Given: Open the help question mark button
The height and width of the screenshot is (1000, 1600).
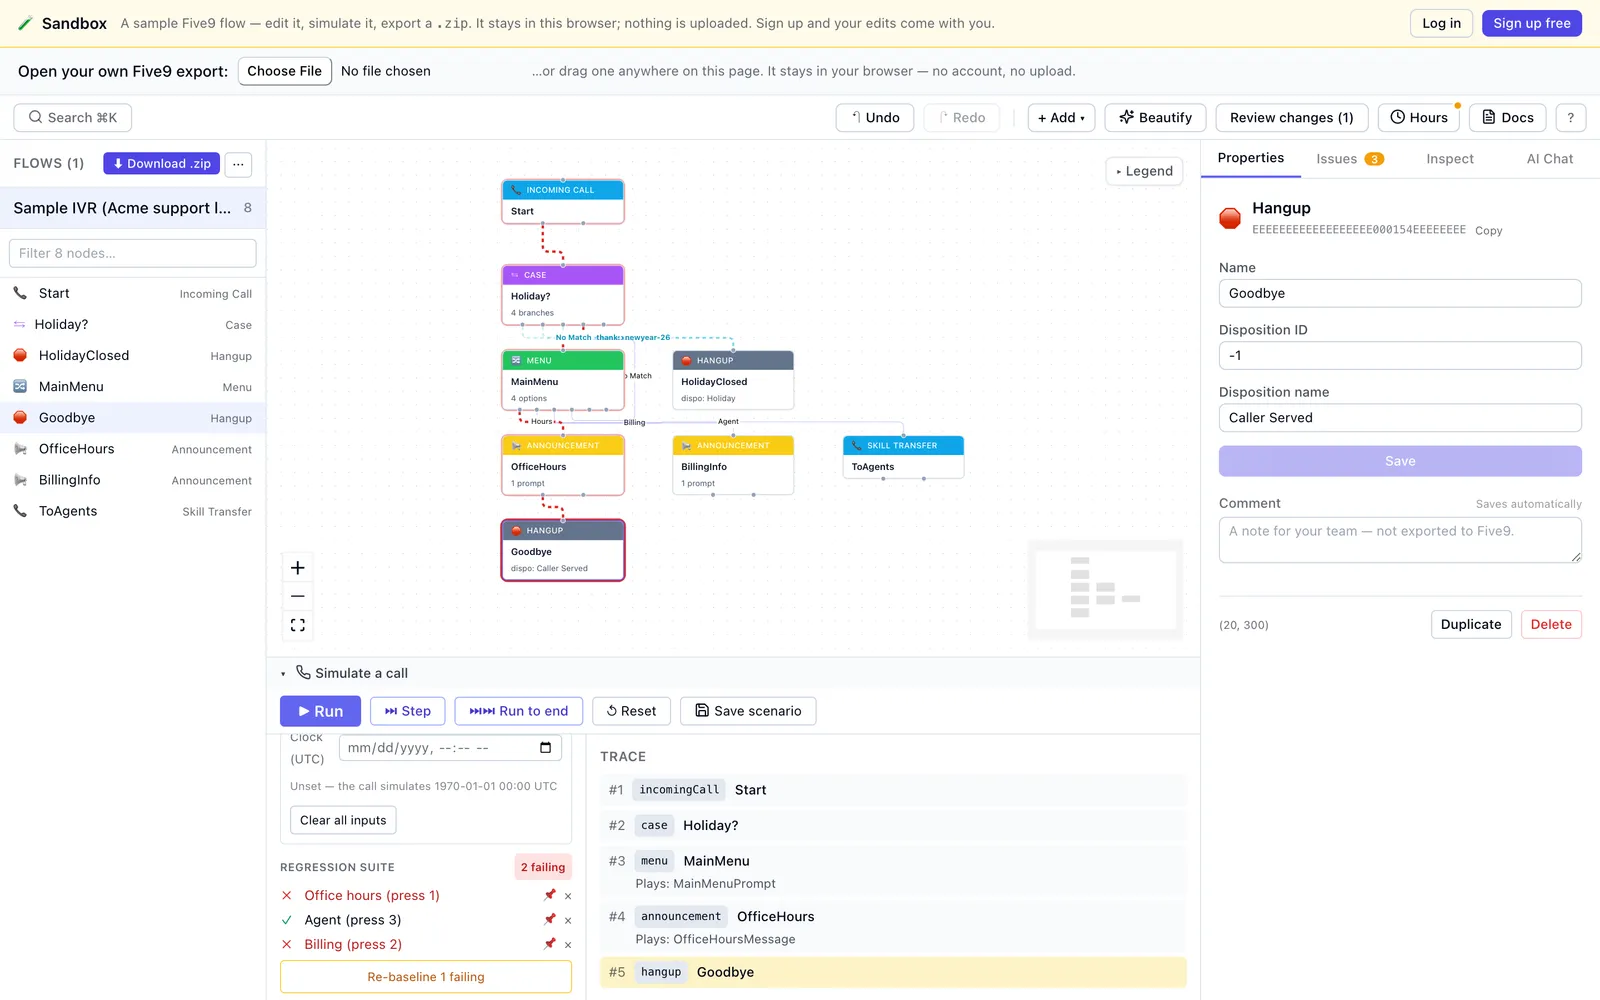Looking at the screenshot, I should pyautogui.click(x=1570, y=117).
